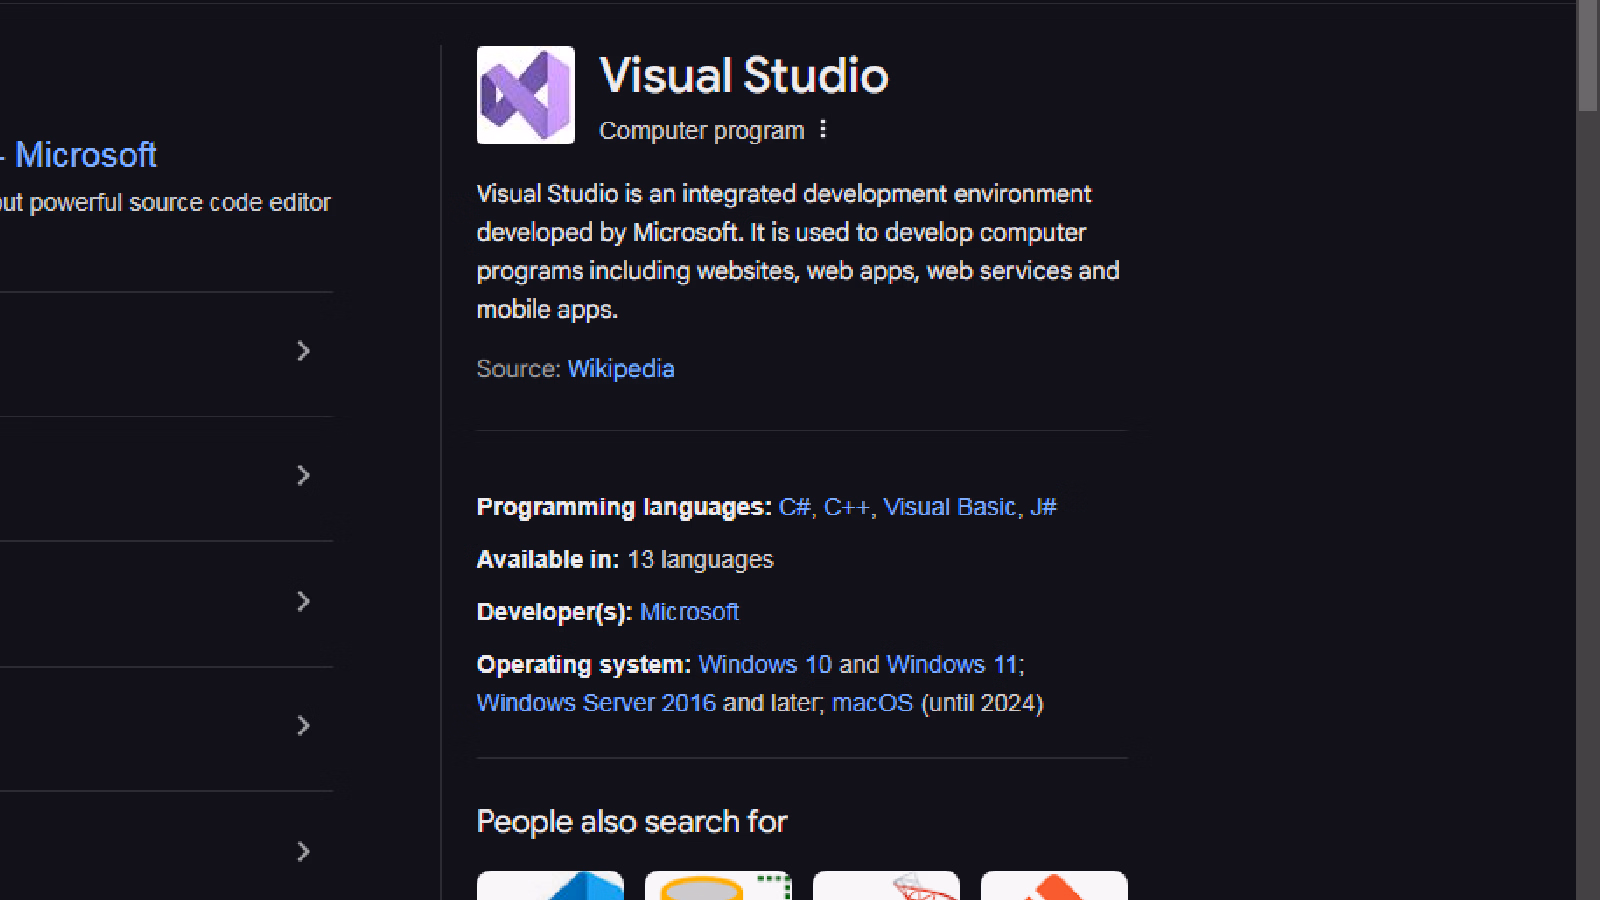Screen dimensions: 1600x900
Task: Click the Visual Studio logo image
Action: pyautogui.click(x=525, y=95)
